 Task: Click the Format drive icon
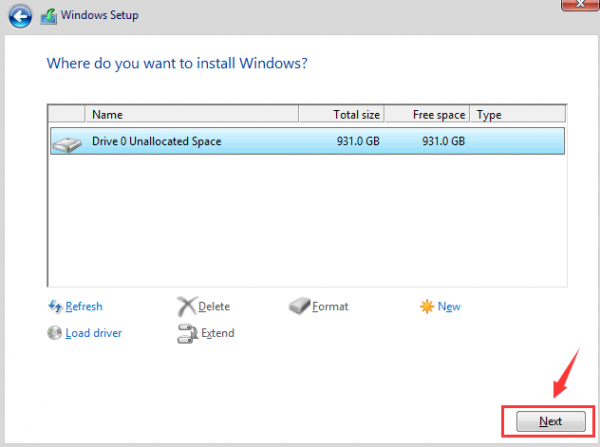pos(301,306)
